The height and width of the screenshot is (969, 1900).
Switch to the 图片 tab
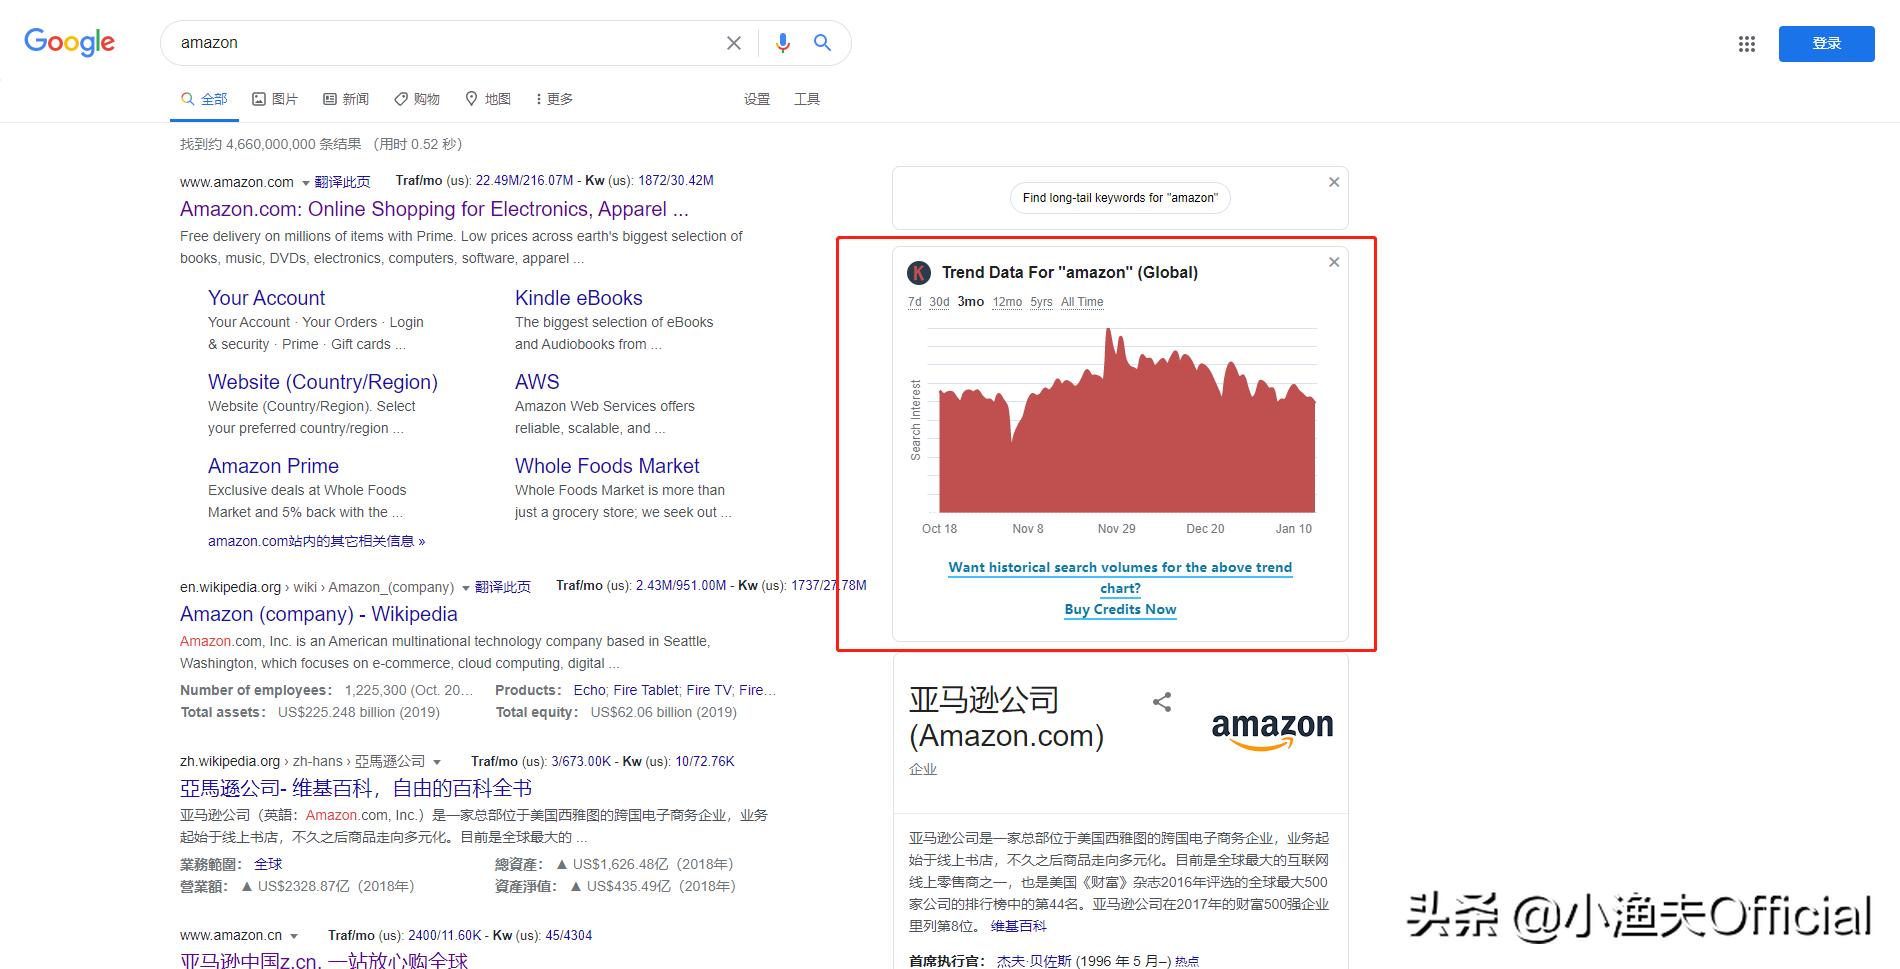point(275,98)
